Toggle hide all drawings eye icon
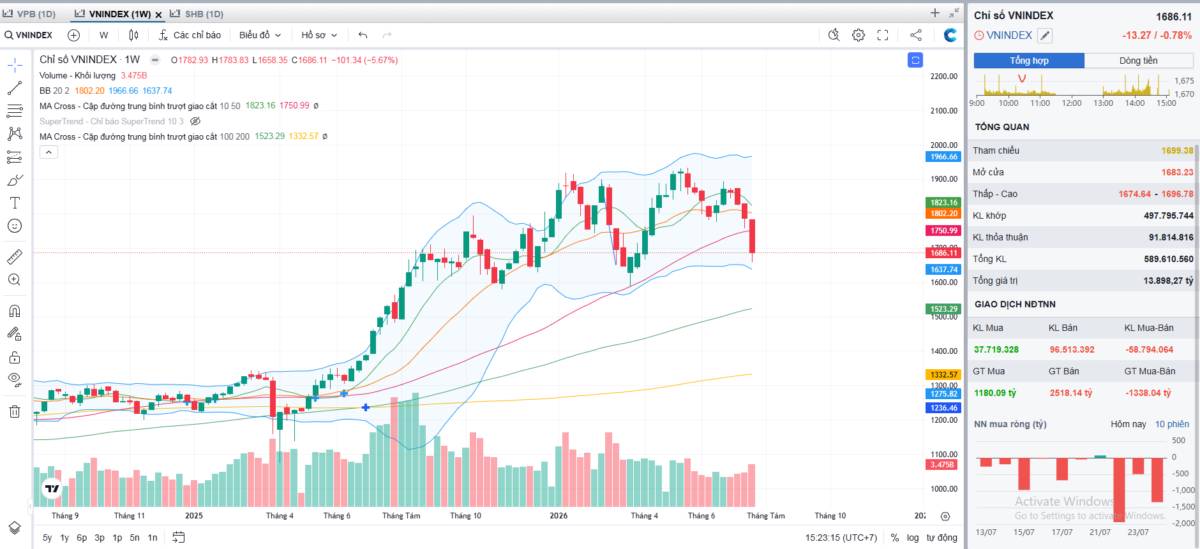Image resolution: width=1200 pixels, height=549 pixels. click(14, 379)
